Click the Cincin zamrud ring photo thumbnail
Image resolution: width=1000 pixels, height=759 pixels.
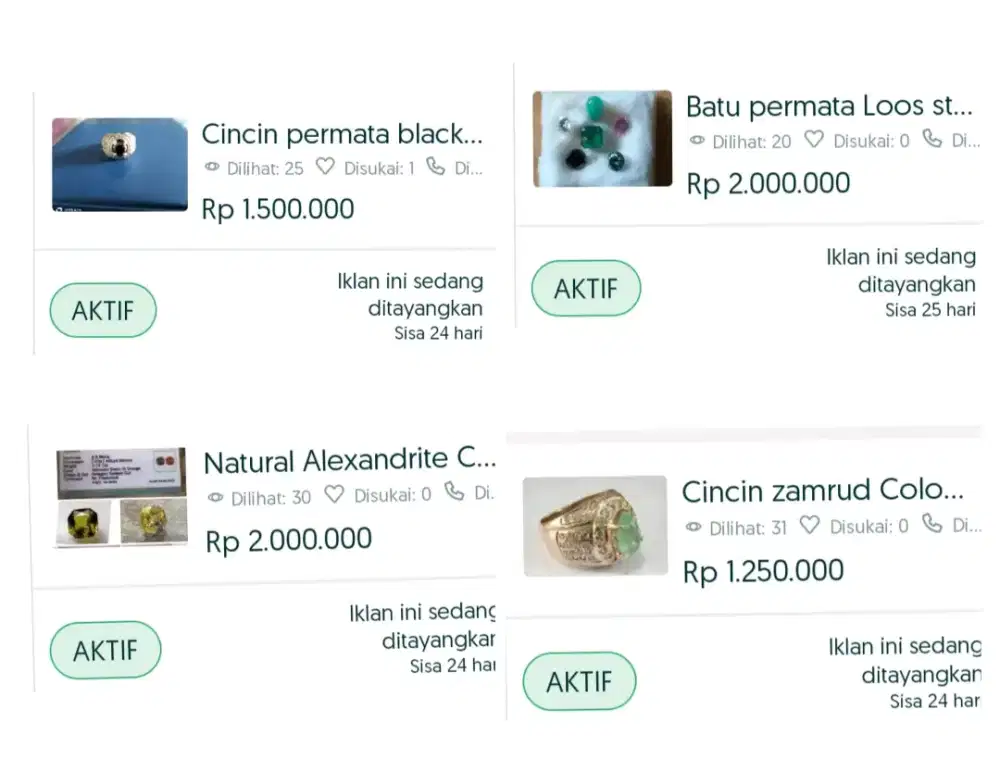click(595, 525)
